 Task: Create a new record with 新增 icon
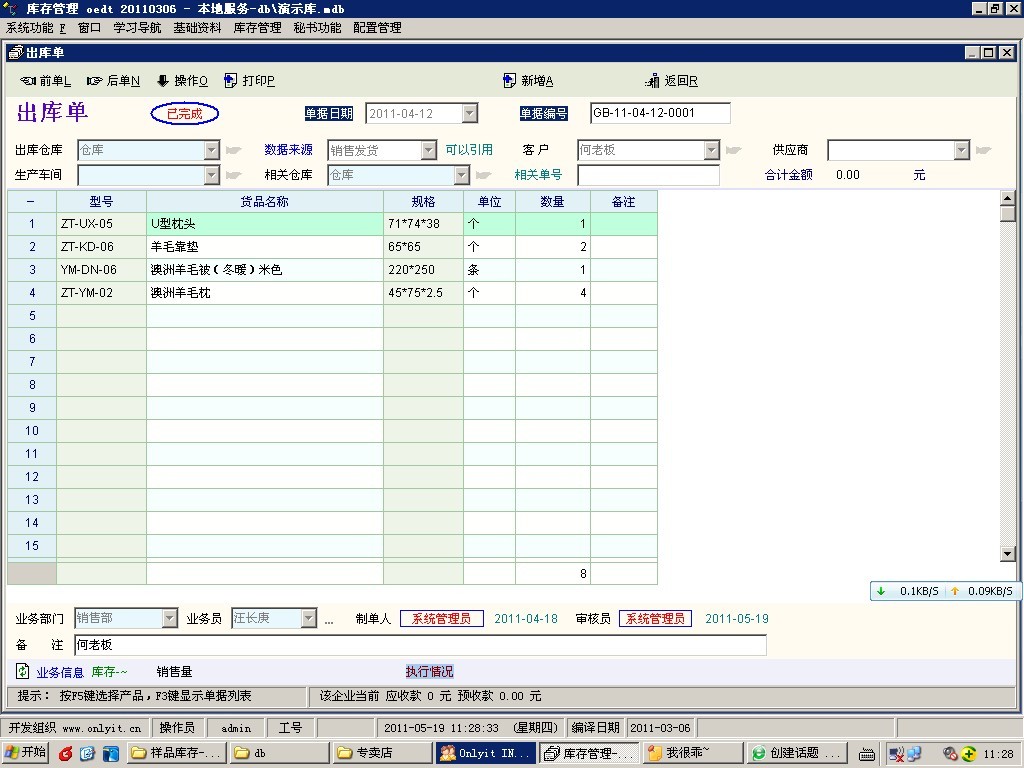[510, 81]
